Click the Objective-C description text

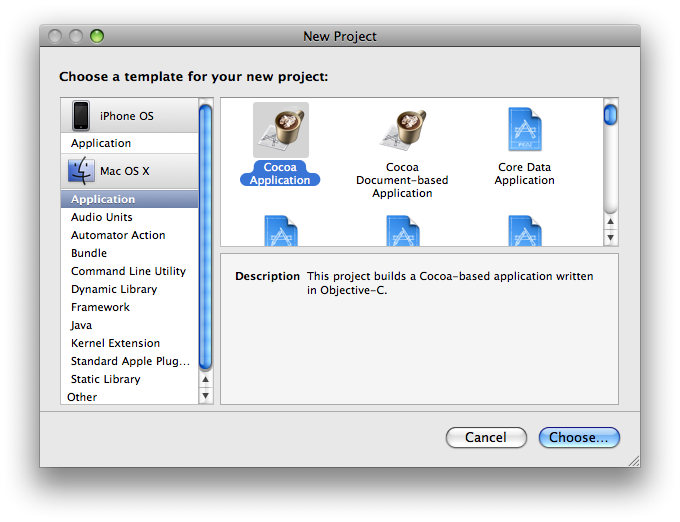(x=450, y=283)
